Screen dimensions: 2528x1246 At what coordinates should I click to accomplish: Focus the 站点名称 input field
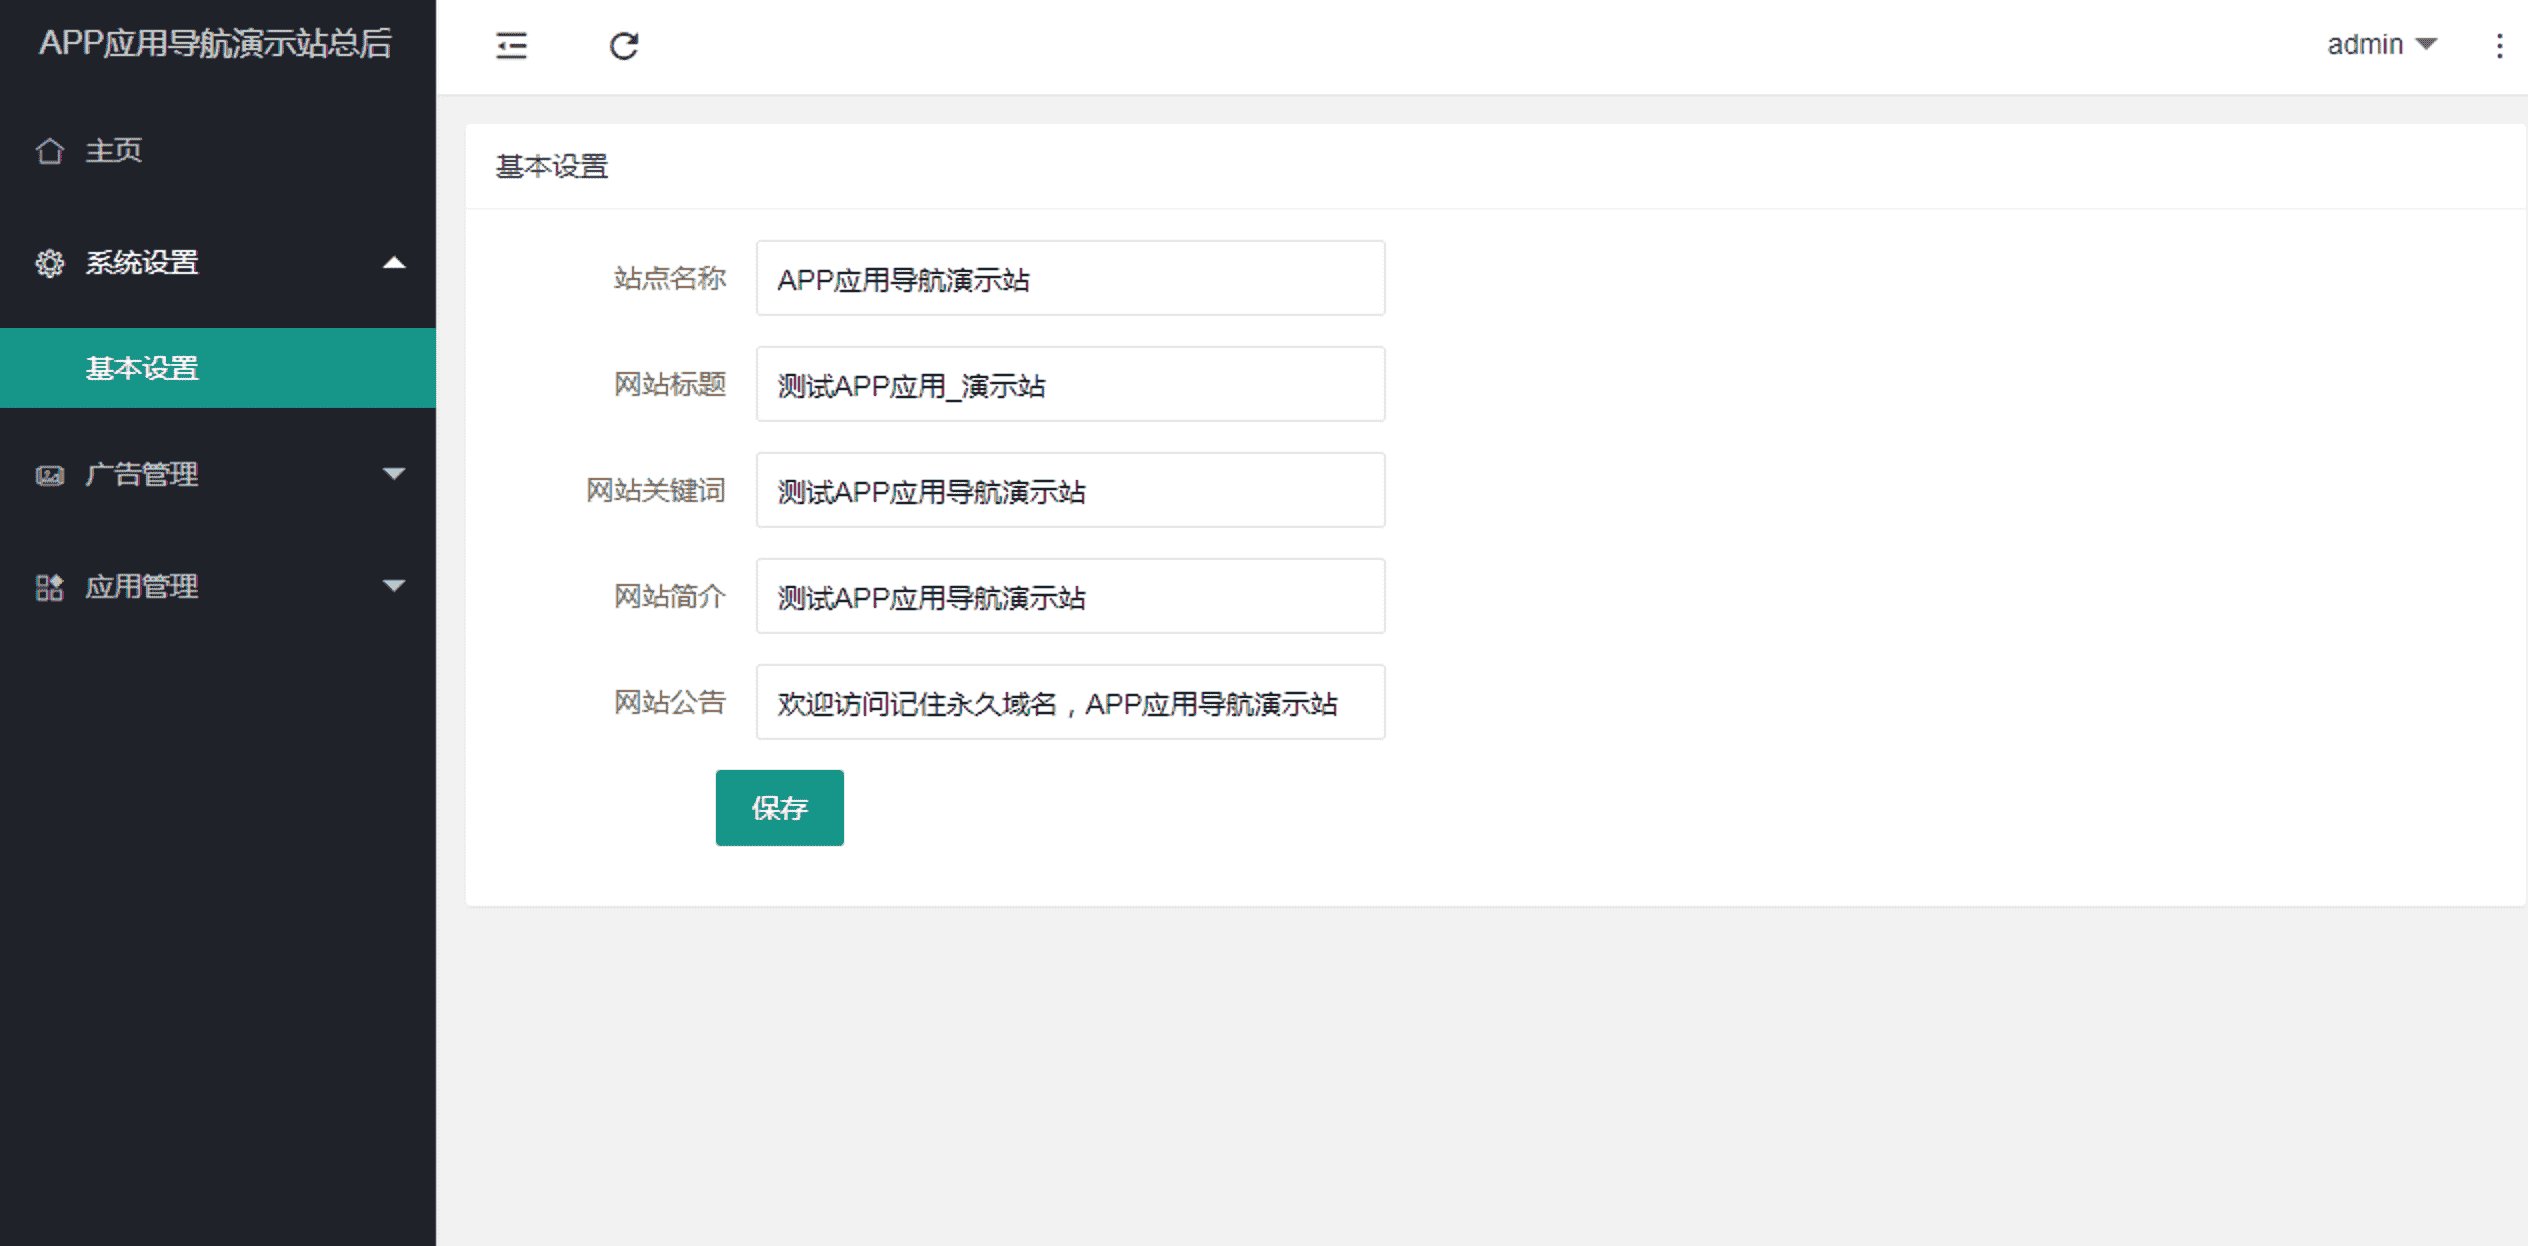point(1071,278)
